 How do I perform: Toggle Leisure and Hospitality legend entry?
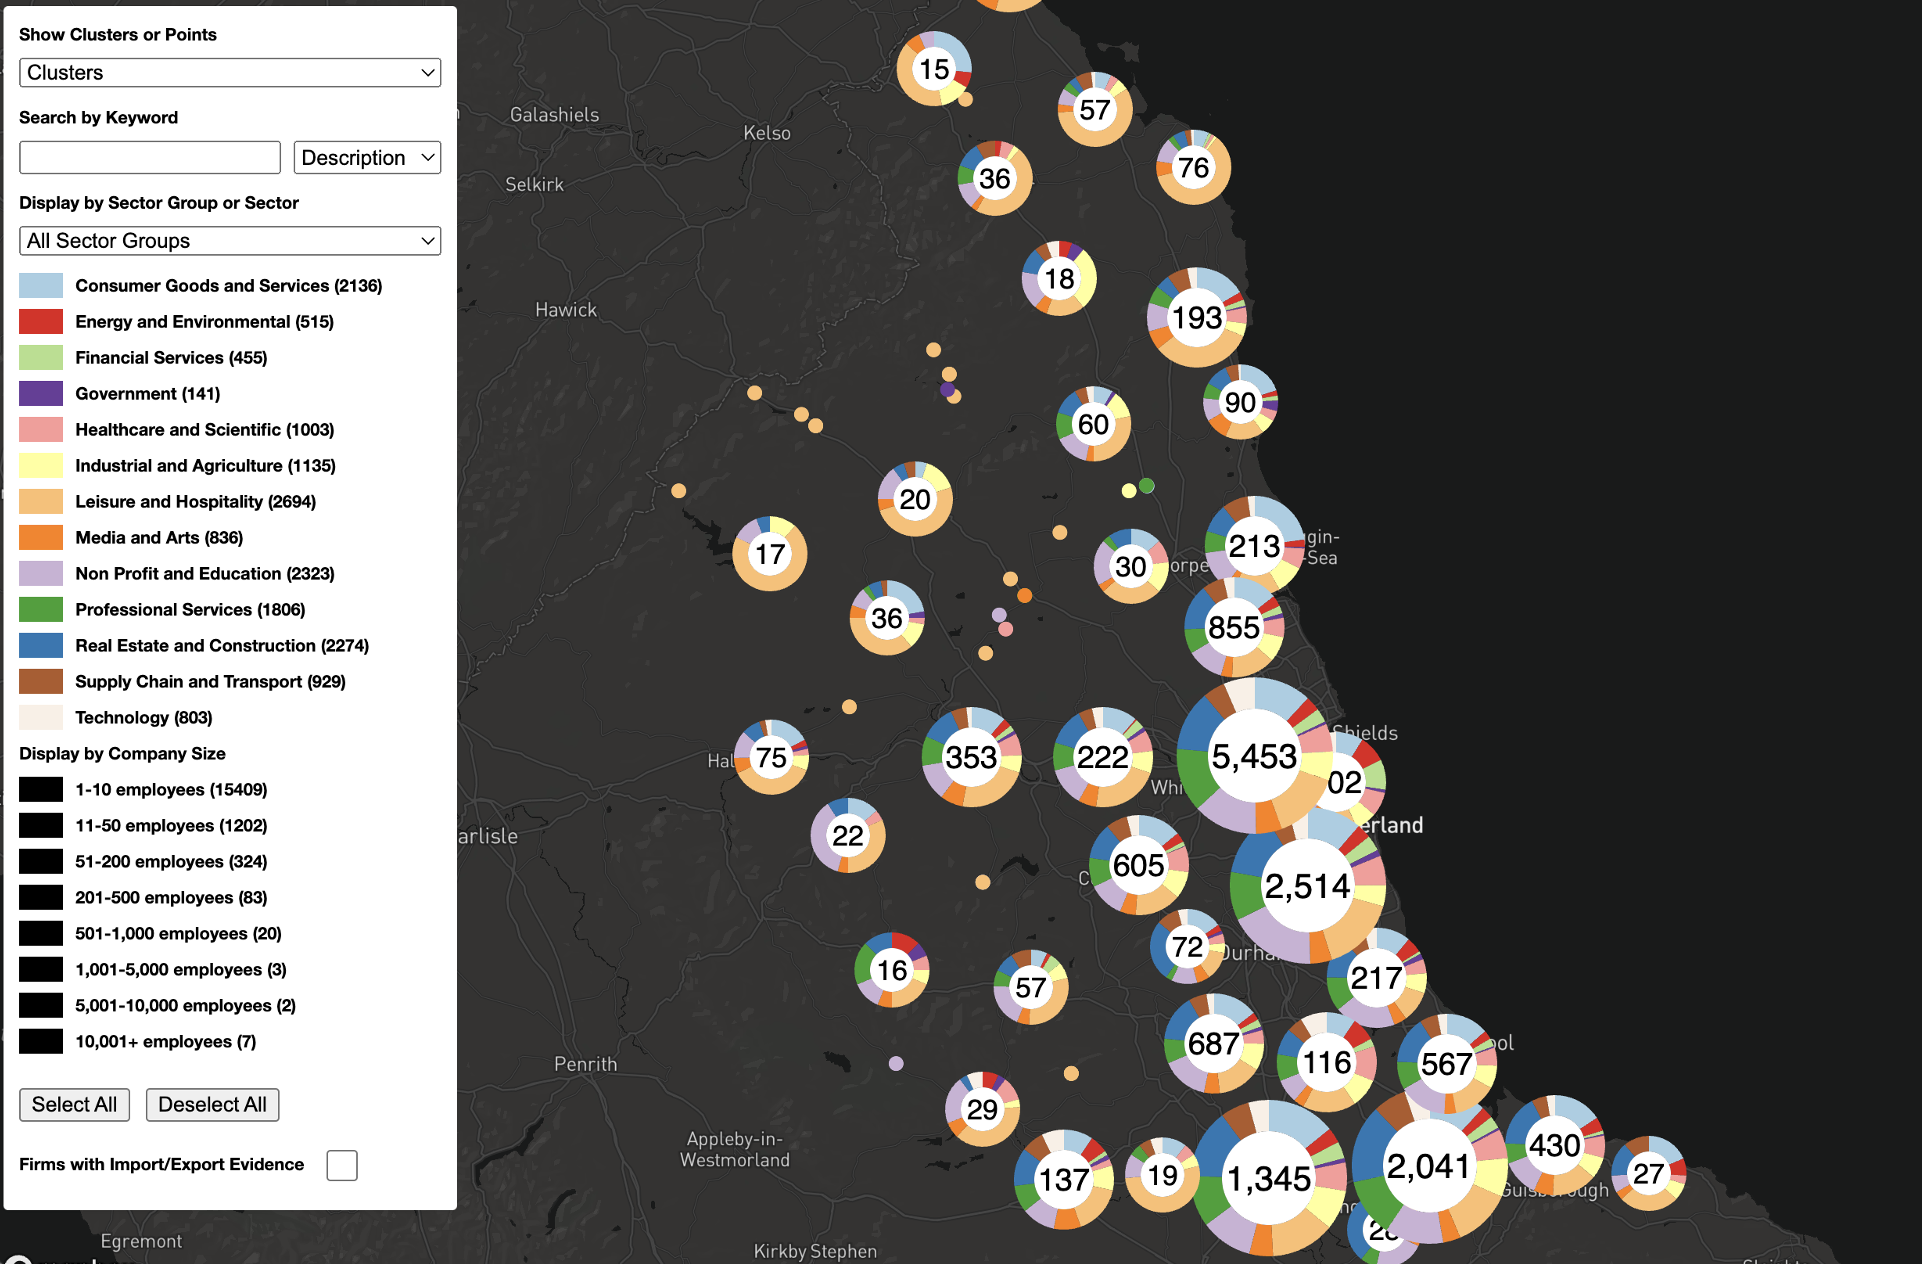tap(196, 501)
